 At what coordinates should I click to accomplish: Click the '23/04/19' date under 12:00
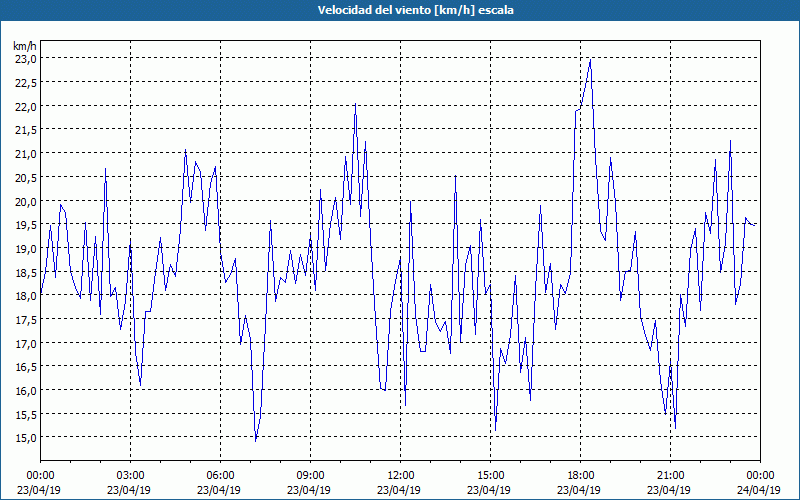tap(399, 490)
